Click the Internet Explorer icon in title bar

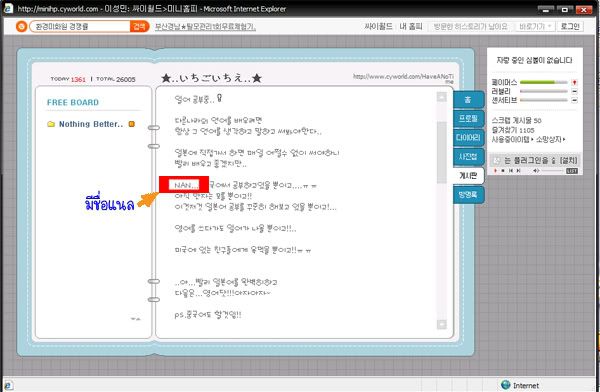click(x=8, y=8)
